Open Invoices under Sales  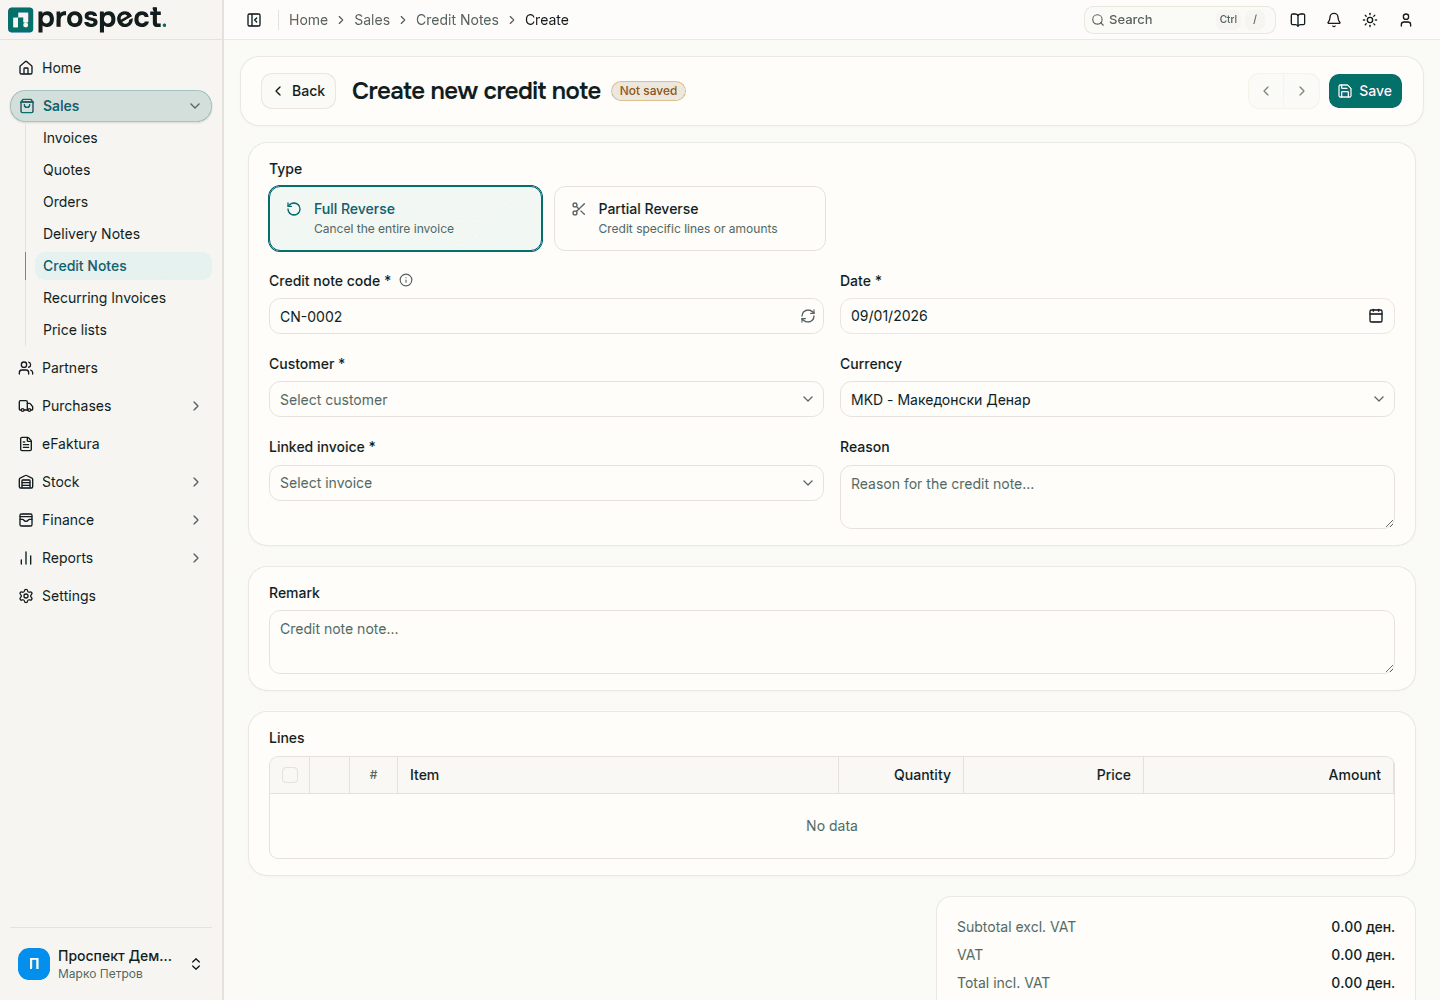tap(123, 138)
